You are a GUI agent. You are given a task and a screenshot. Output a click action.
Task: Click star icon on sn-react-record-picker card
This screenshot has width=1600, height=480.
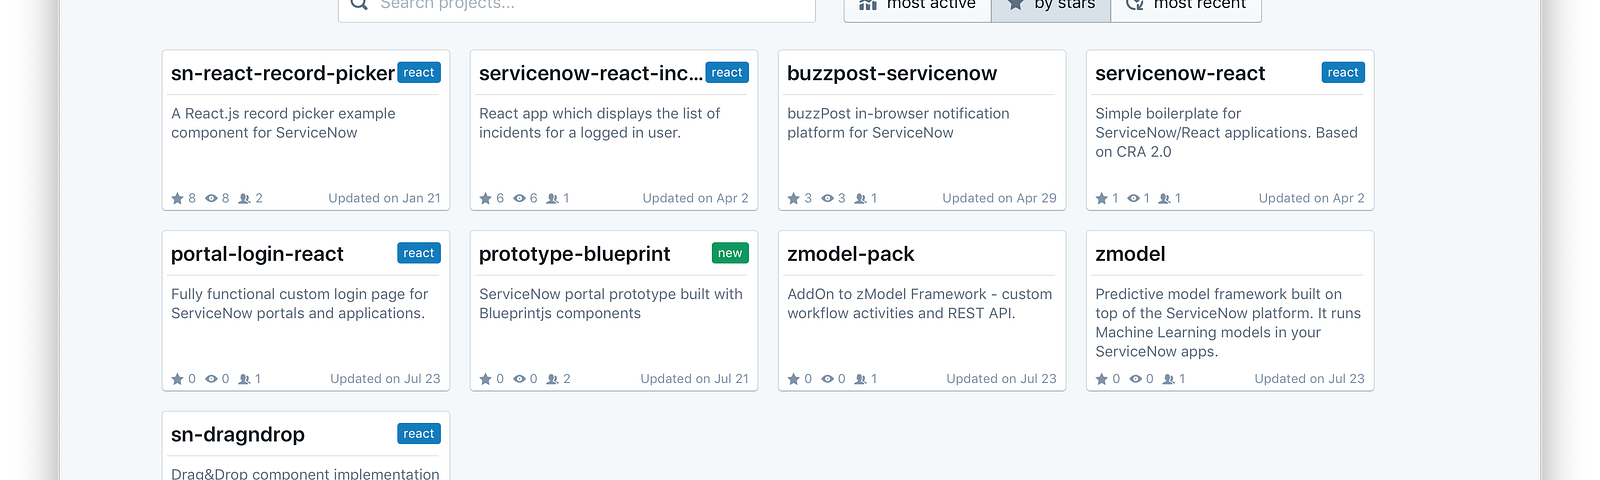(x=177, y=198)
